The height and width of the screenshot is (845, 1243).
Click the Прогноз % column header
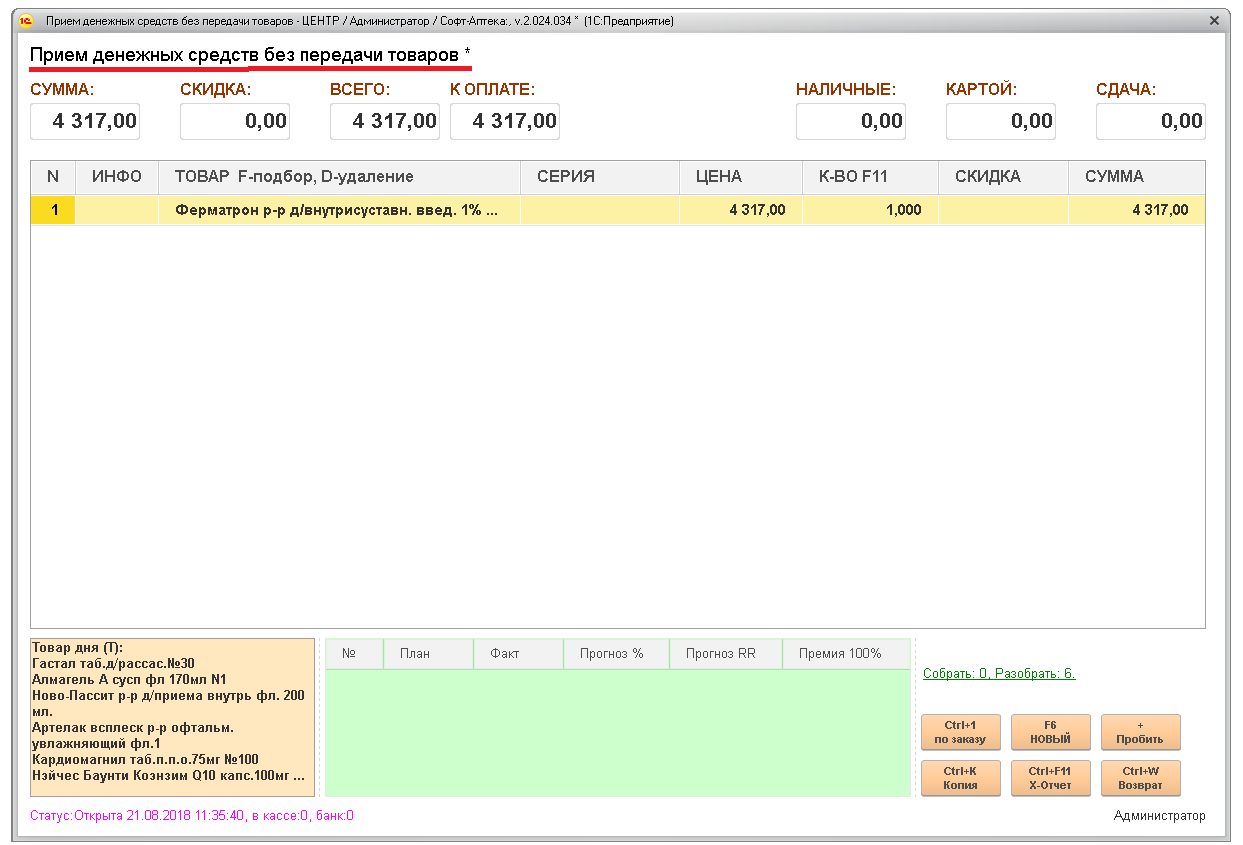coord(615,654)
